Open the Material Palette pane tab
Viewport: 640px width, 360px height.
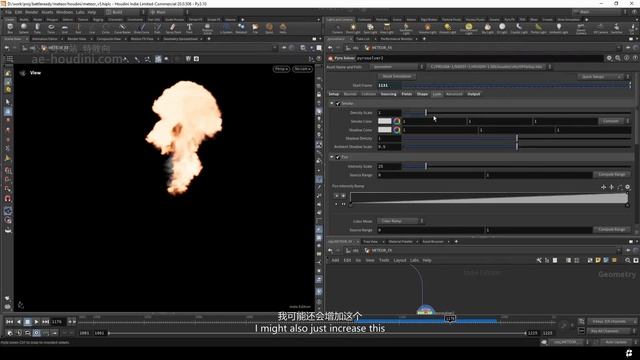pyautogui.click(x=400, y=242)
